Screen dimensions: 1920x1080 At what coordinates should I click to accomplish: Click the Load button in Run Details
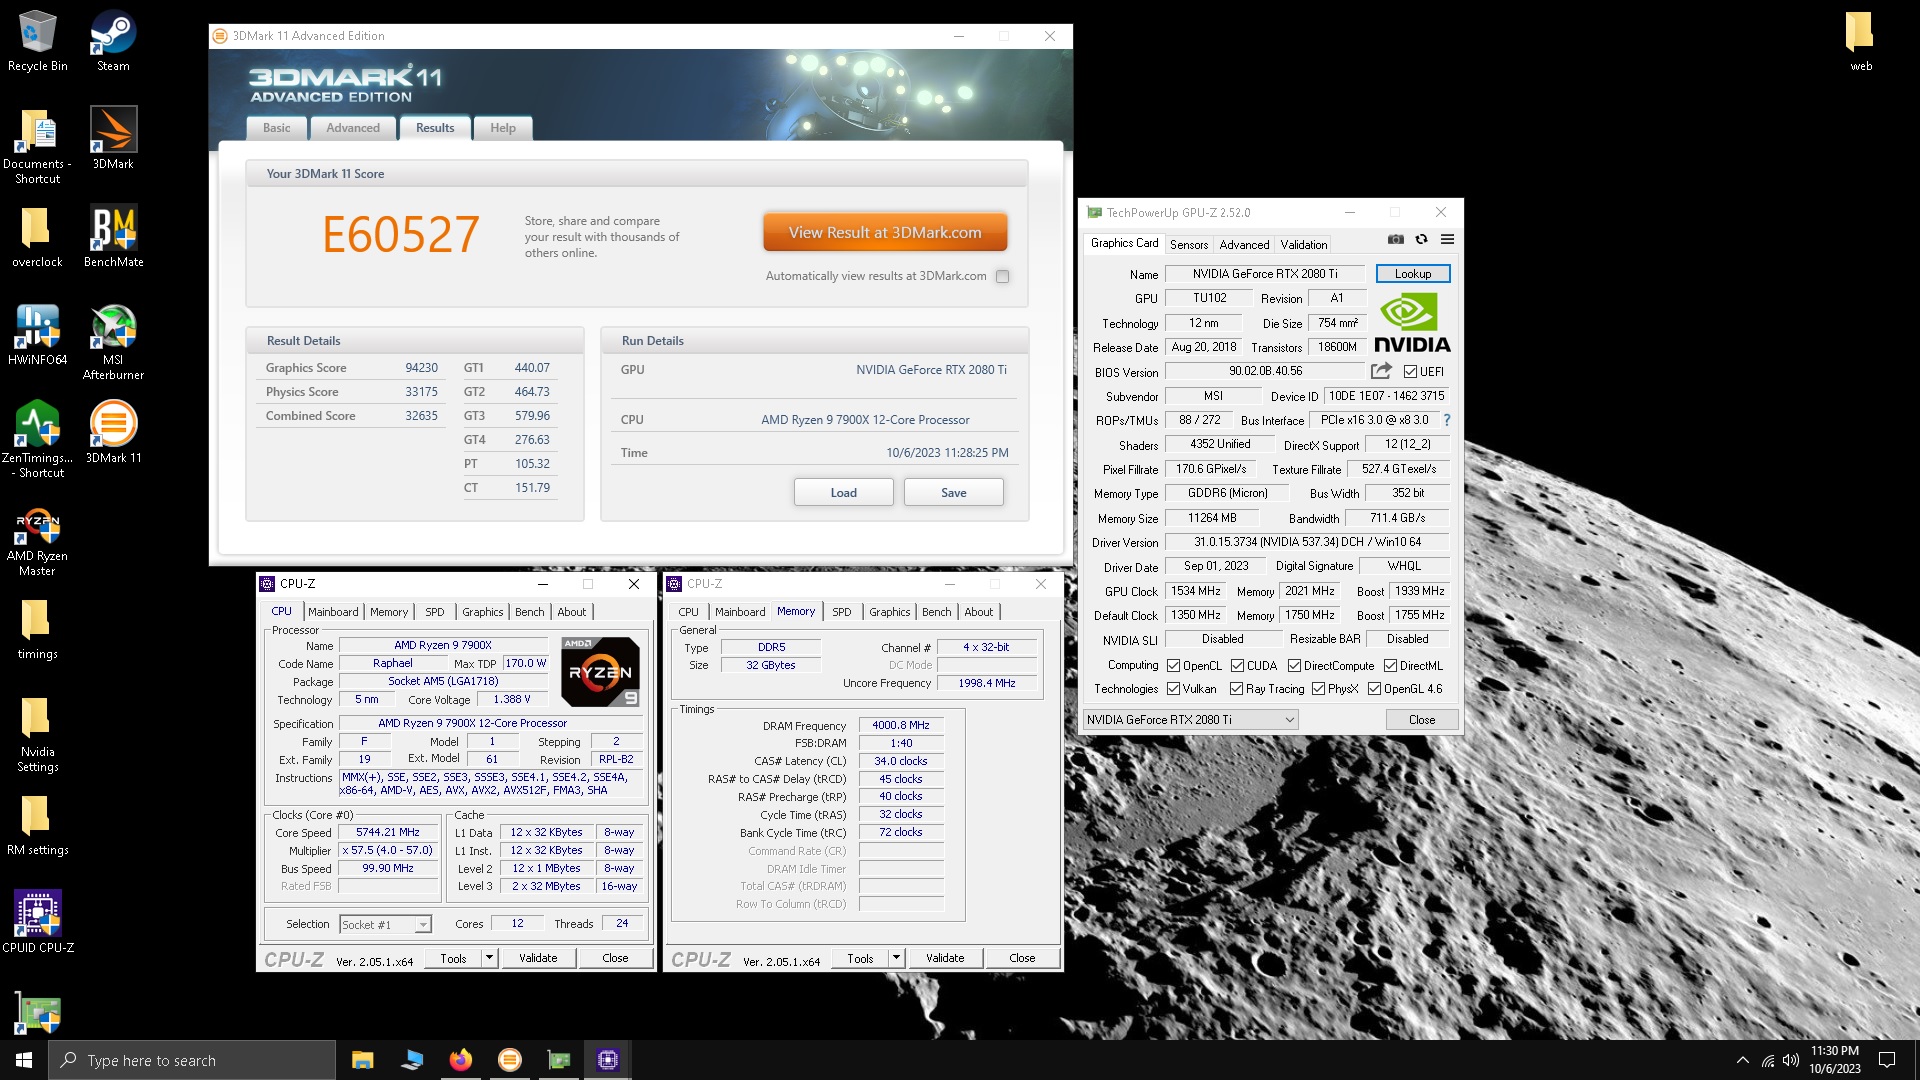[843, 493]
